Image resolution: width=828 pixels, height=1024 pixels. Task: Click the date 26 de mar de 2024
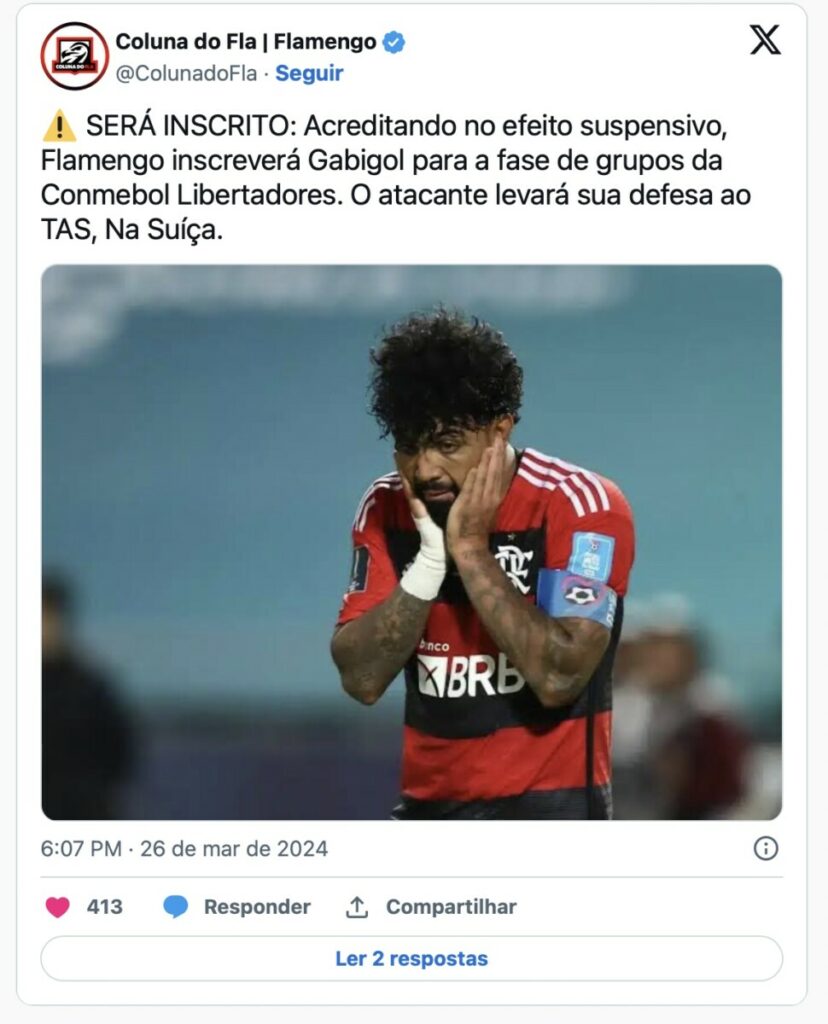coord(234,848)
